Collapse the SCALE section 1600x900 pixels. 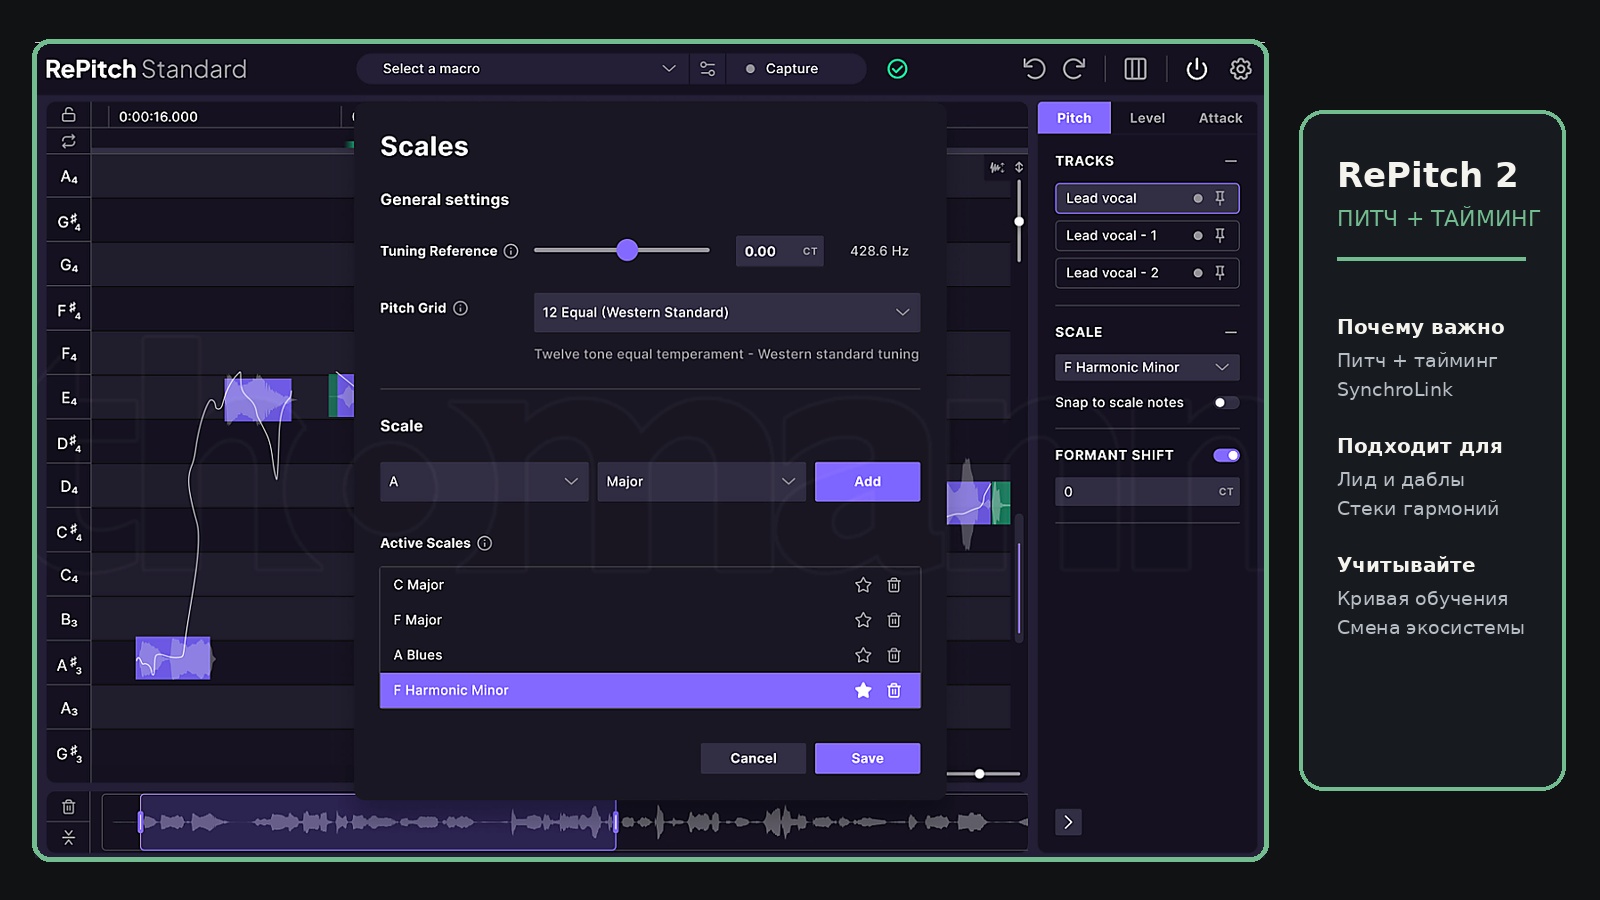tap(1231, 332)
